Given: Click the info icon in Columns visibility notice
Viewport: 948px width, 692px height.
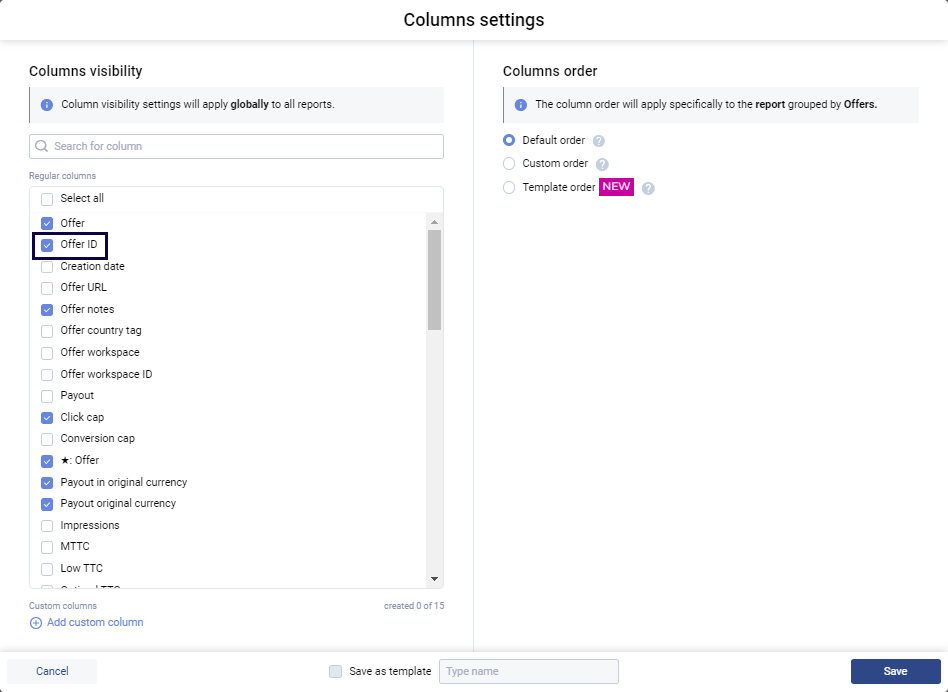Looking at the screenshot, I should coord(46,105).
